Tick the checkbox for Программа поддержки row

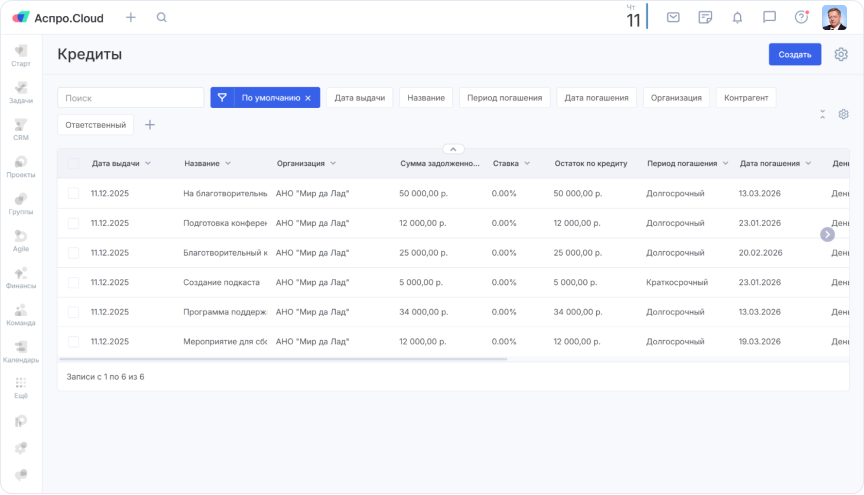point(73,312)
